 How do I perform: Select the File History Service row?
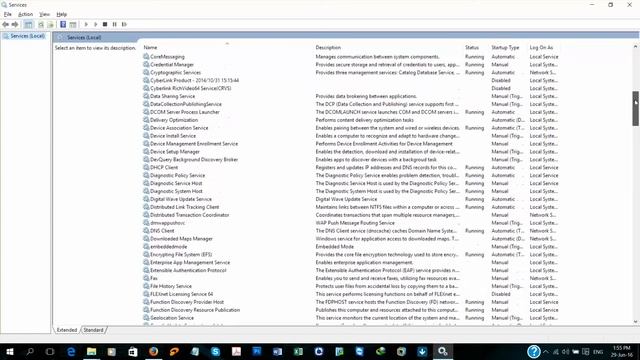point(351,286)
